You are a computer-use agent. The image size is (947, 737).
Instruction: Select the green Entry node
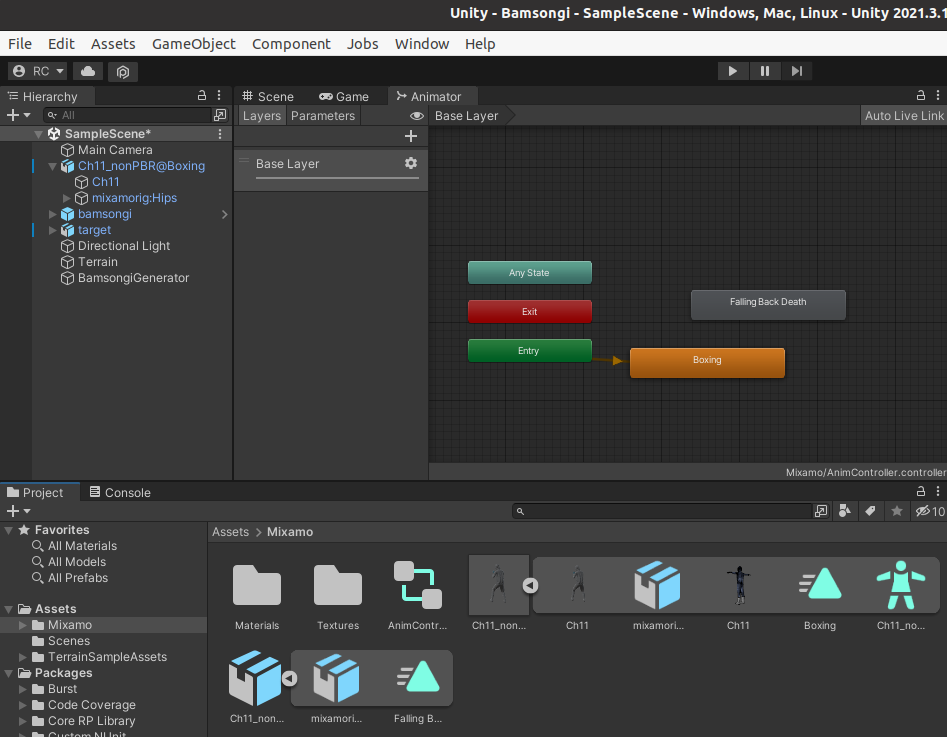click(530, 351)
